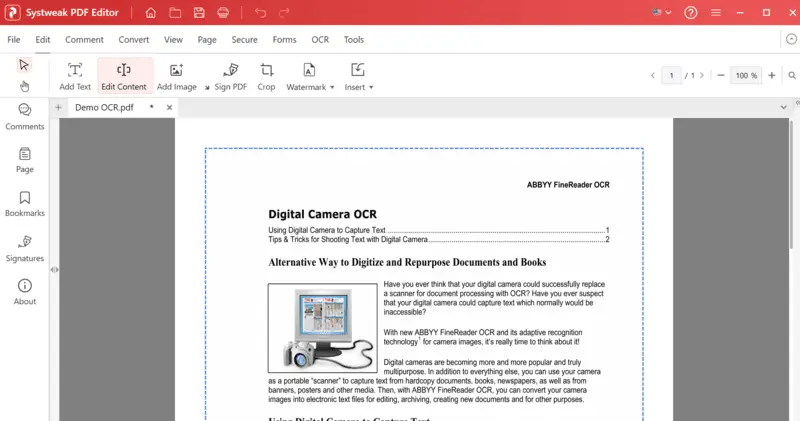Viewport: 800px width, 421px height.
Task: Choose the Add Text tool
Action: click(75, 77)
